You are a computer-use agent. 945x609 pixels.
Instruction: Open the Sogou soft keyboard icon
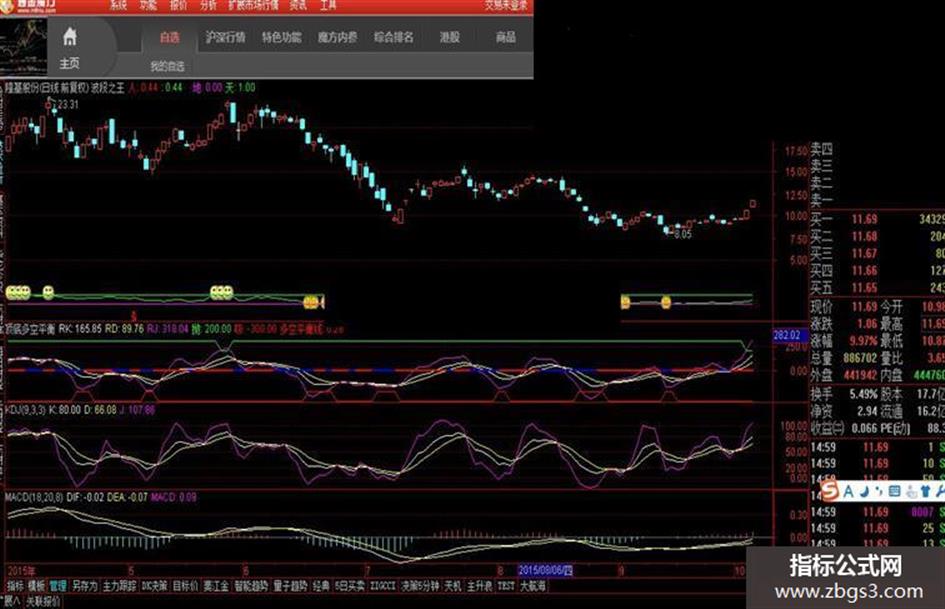pos(894,492)
